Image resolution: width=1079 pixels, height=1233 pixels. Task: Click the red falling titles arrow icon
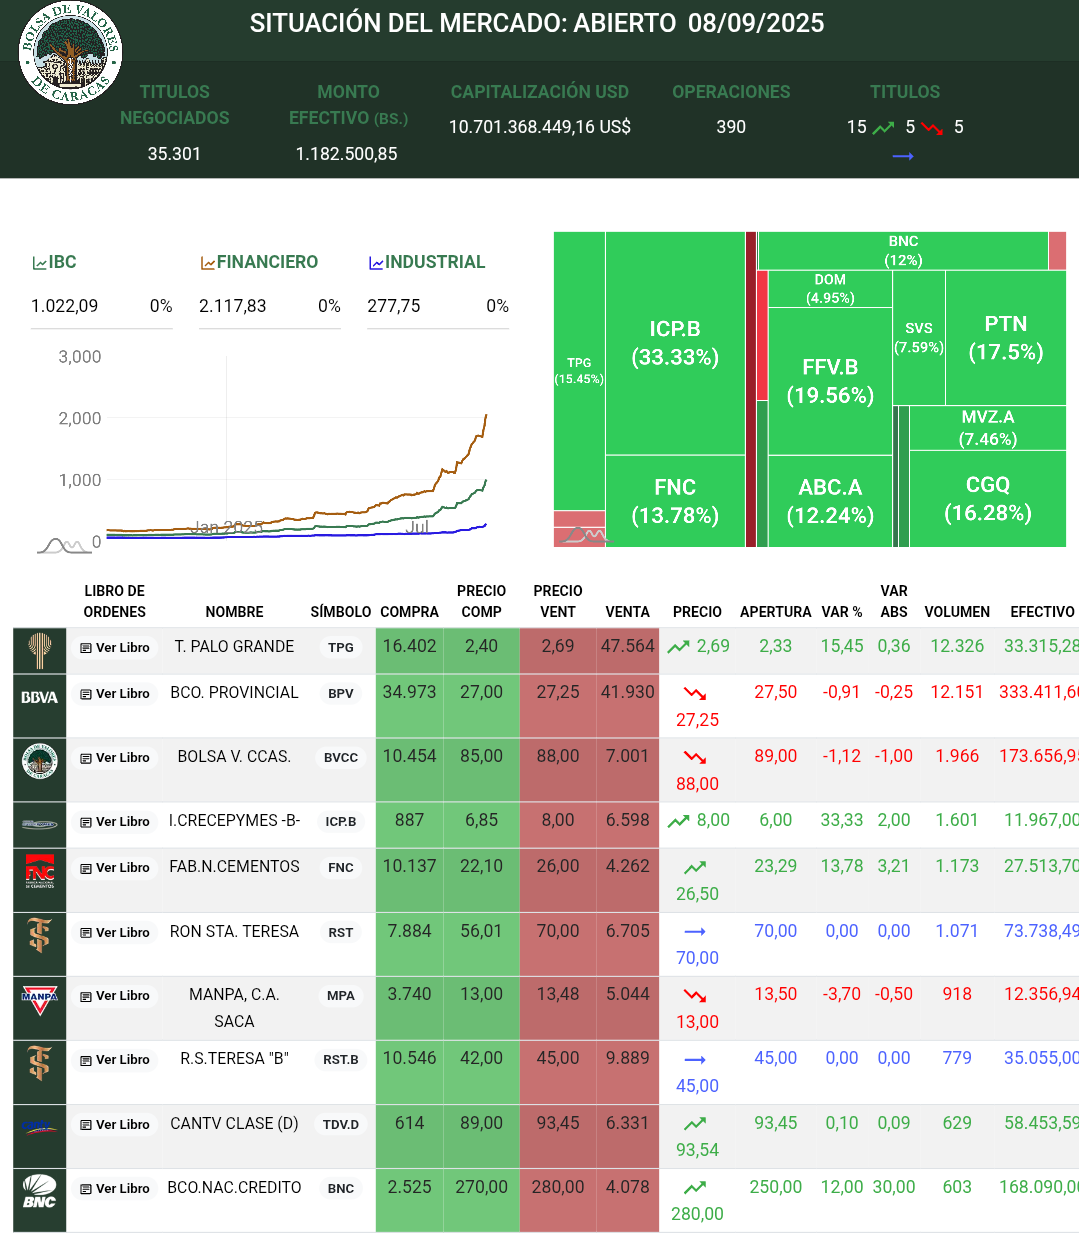[x=932, y=128]
